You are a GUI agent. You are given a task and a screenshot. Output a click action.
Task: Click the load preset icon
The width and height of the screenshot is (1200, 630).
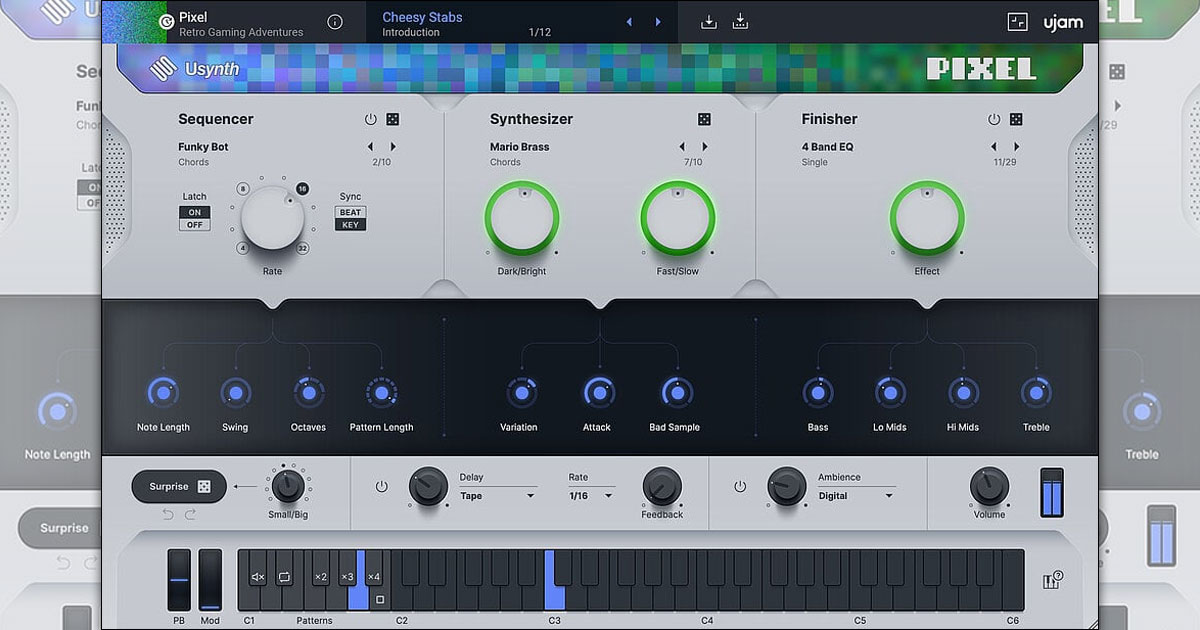pos(709,22)
